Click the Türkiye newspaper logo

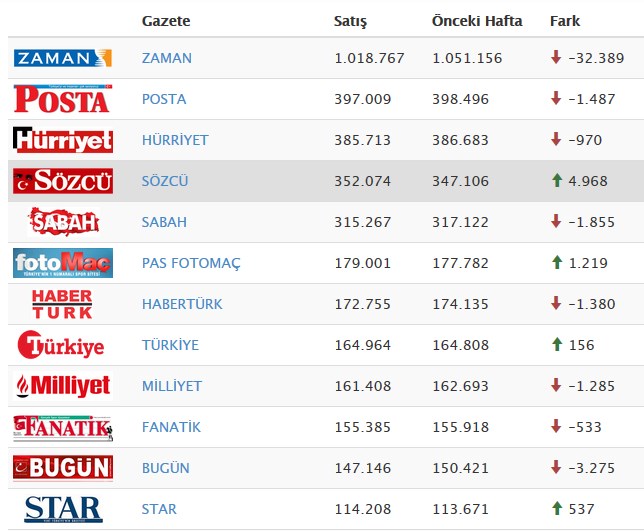coord(62,345)
